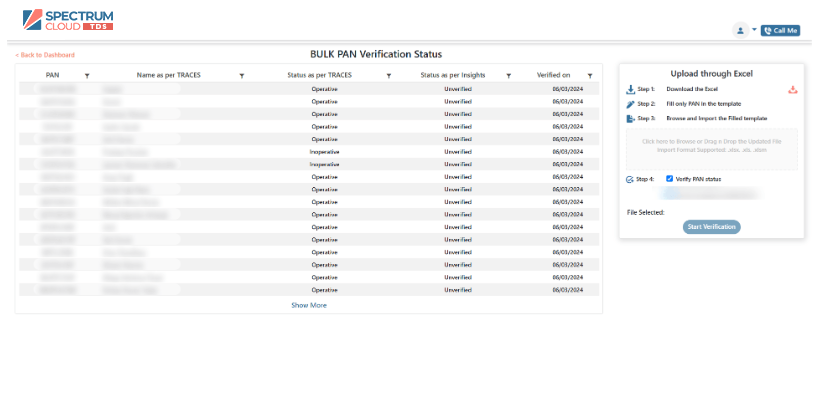Go Back to Dashboard

[45, 55]
